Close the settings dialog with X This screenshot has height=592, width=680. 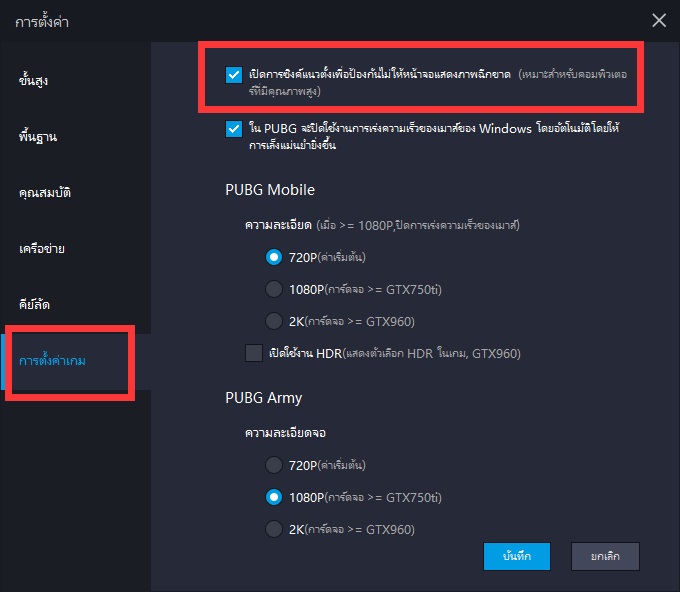[x=658, y=20]
